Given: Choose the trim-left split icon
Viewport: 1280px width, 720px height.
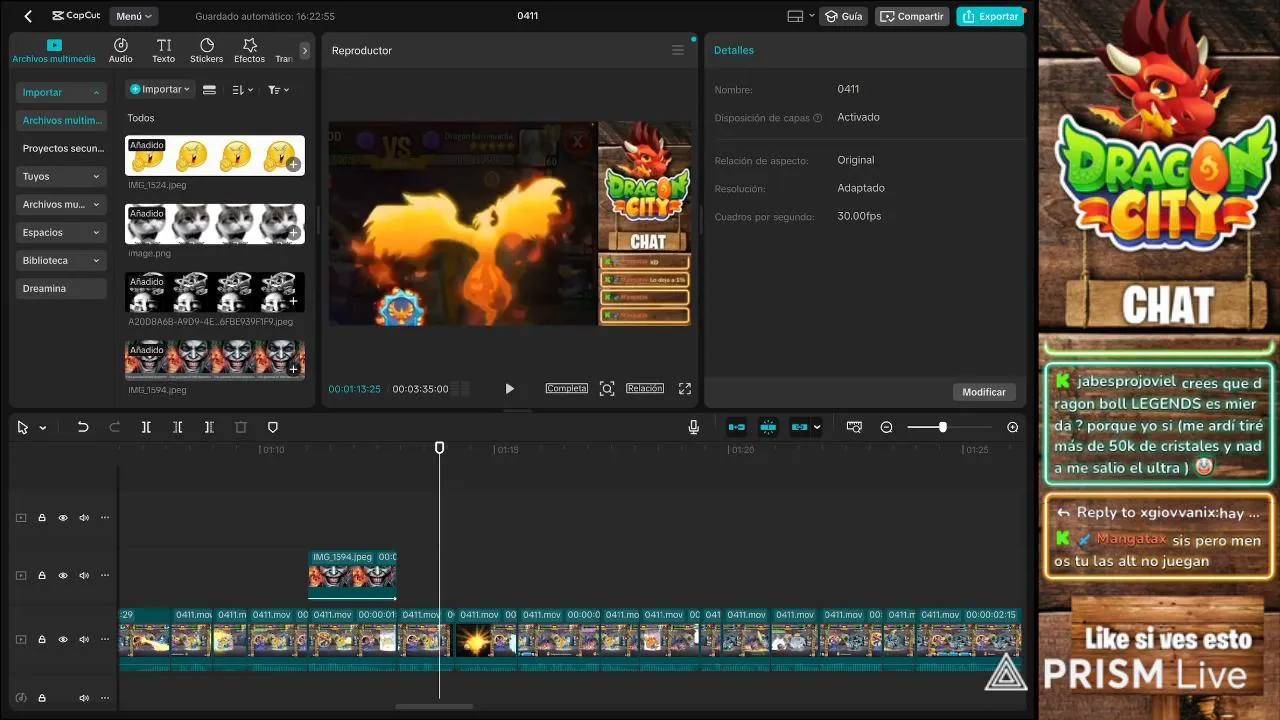Looking at the screenshot, I should [x=177, y=427].
